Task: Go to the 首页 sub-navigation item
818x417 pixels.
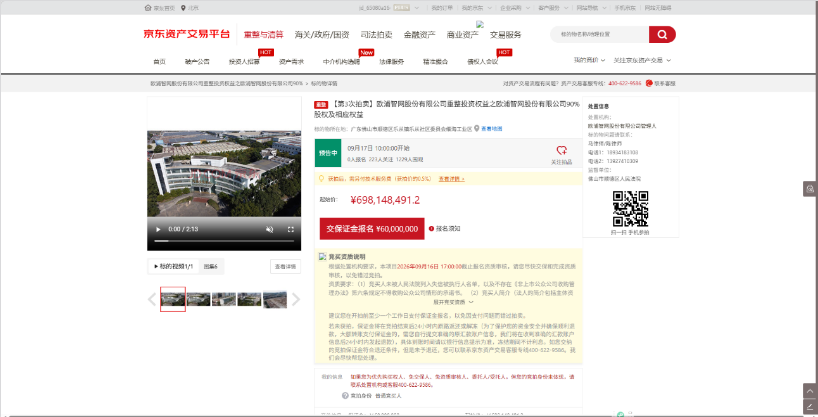Action: [159, 62]
